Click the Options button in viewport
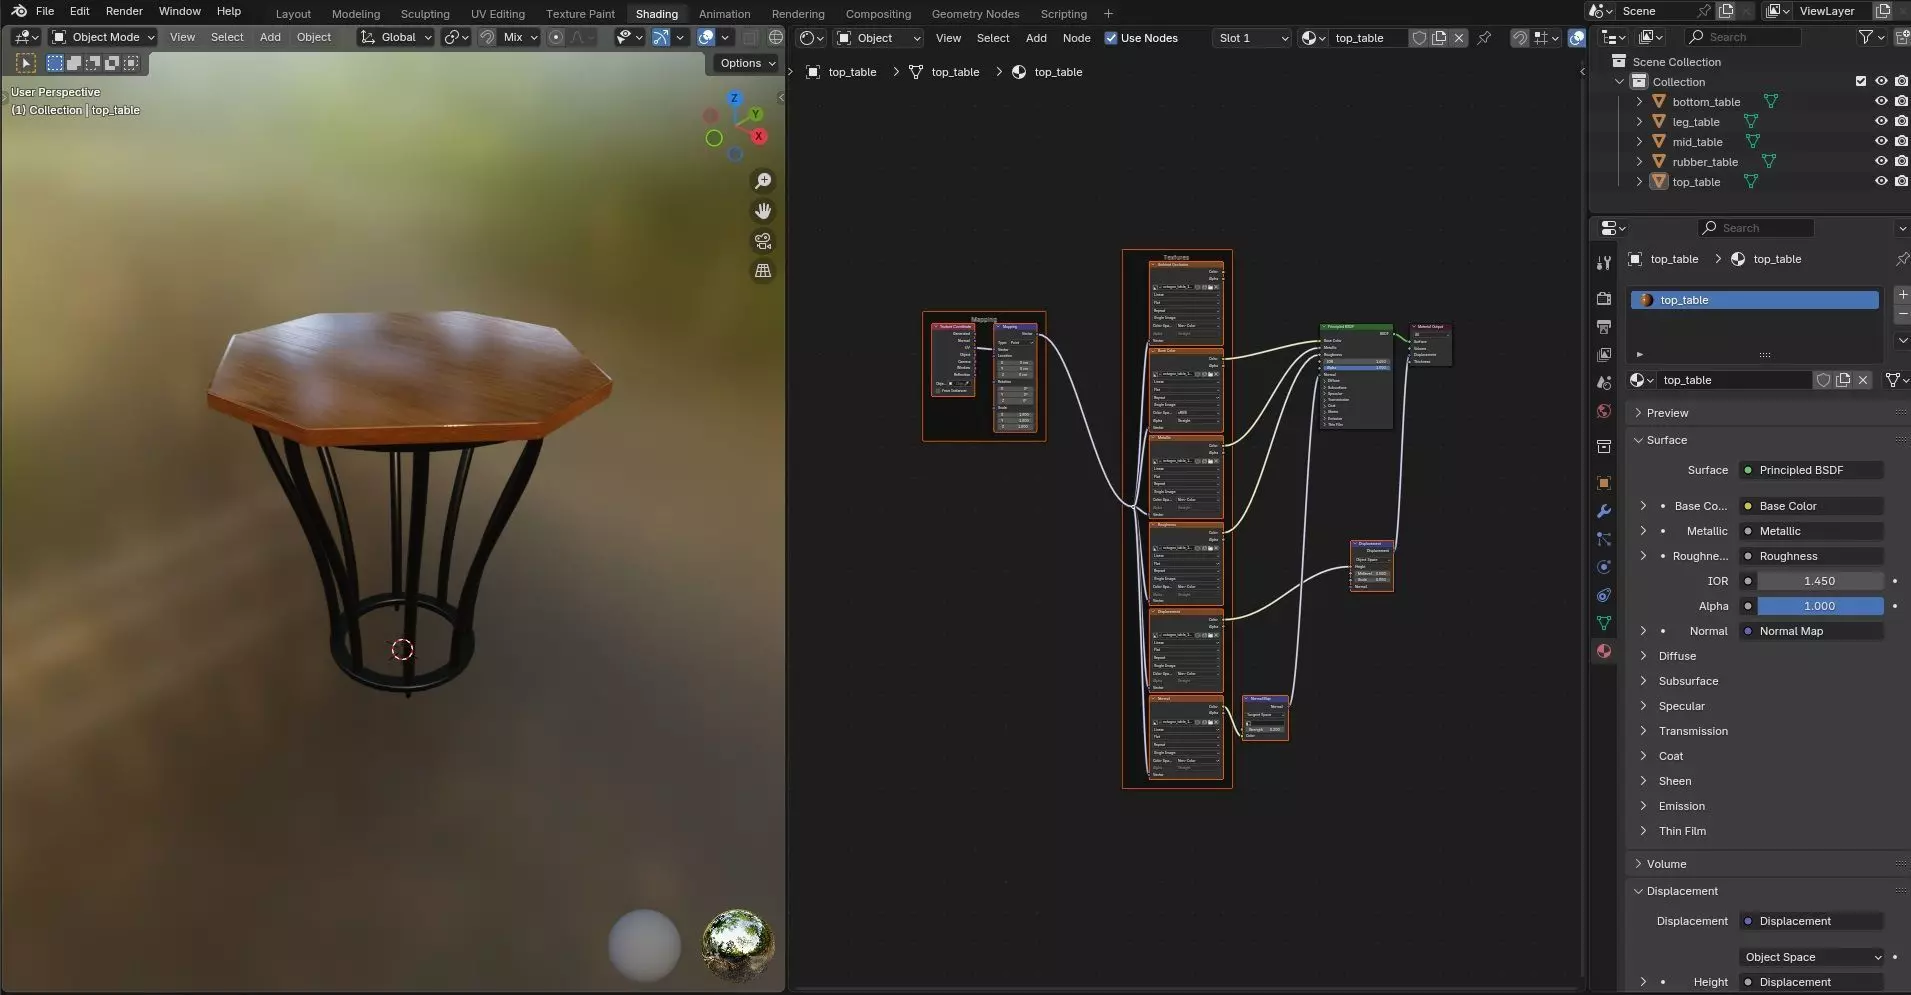The height and width of the screenshot is (995, 1911). 747,63
